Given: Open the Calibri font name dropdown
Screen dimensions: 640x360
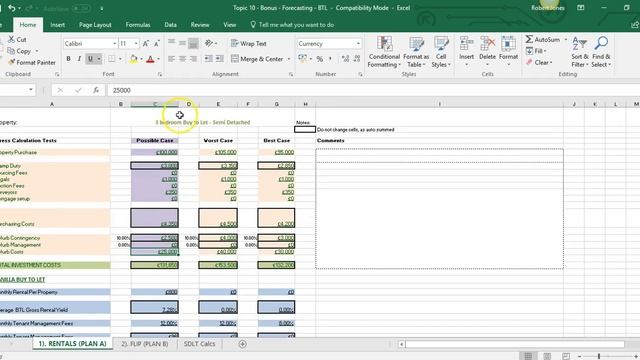Looking at the screenshot, I should click(114, 43).
